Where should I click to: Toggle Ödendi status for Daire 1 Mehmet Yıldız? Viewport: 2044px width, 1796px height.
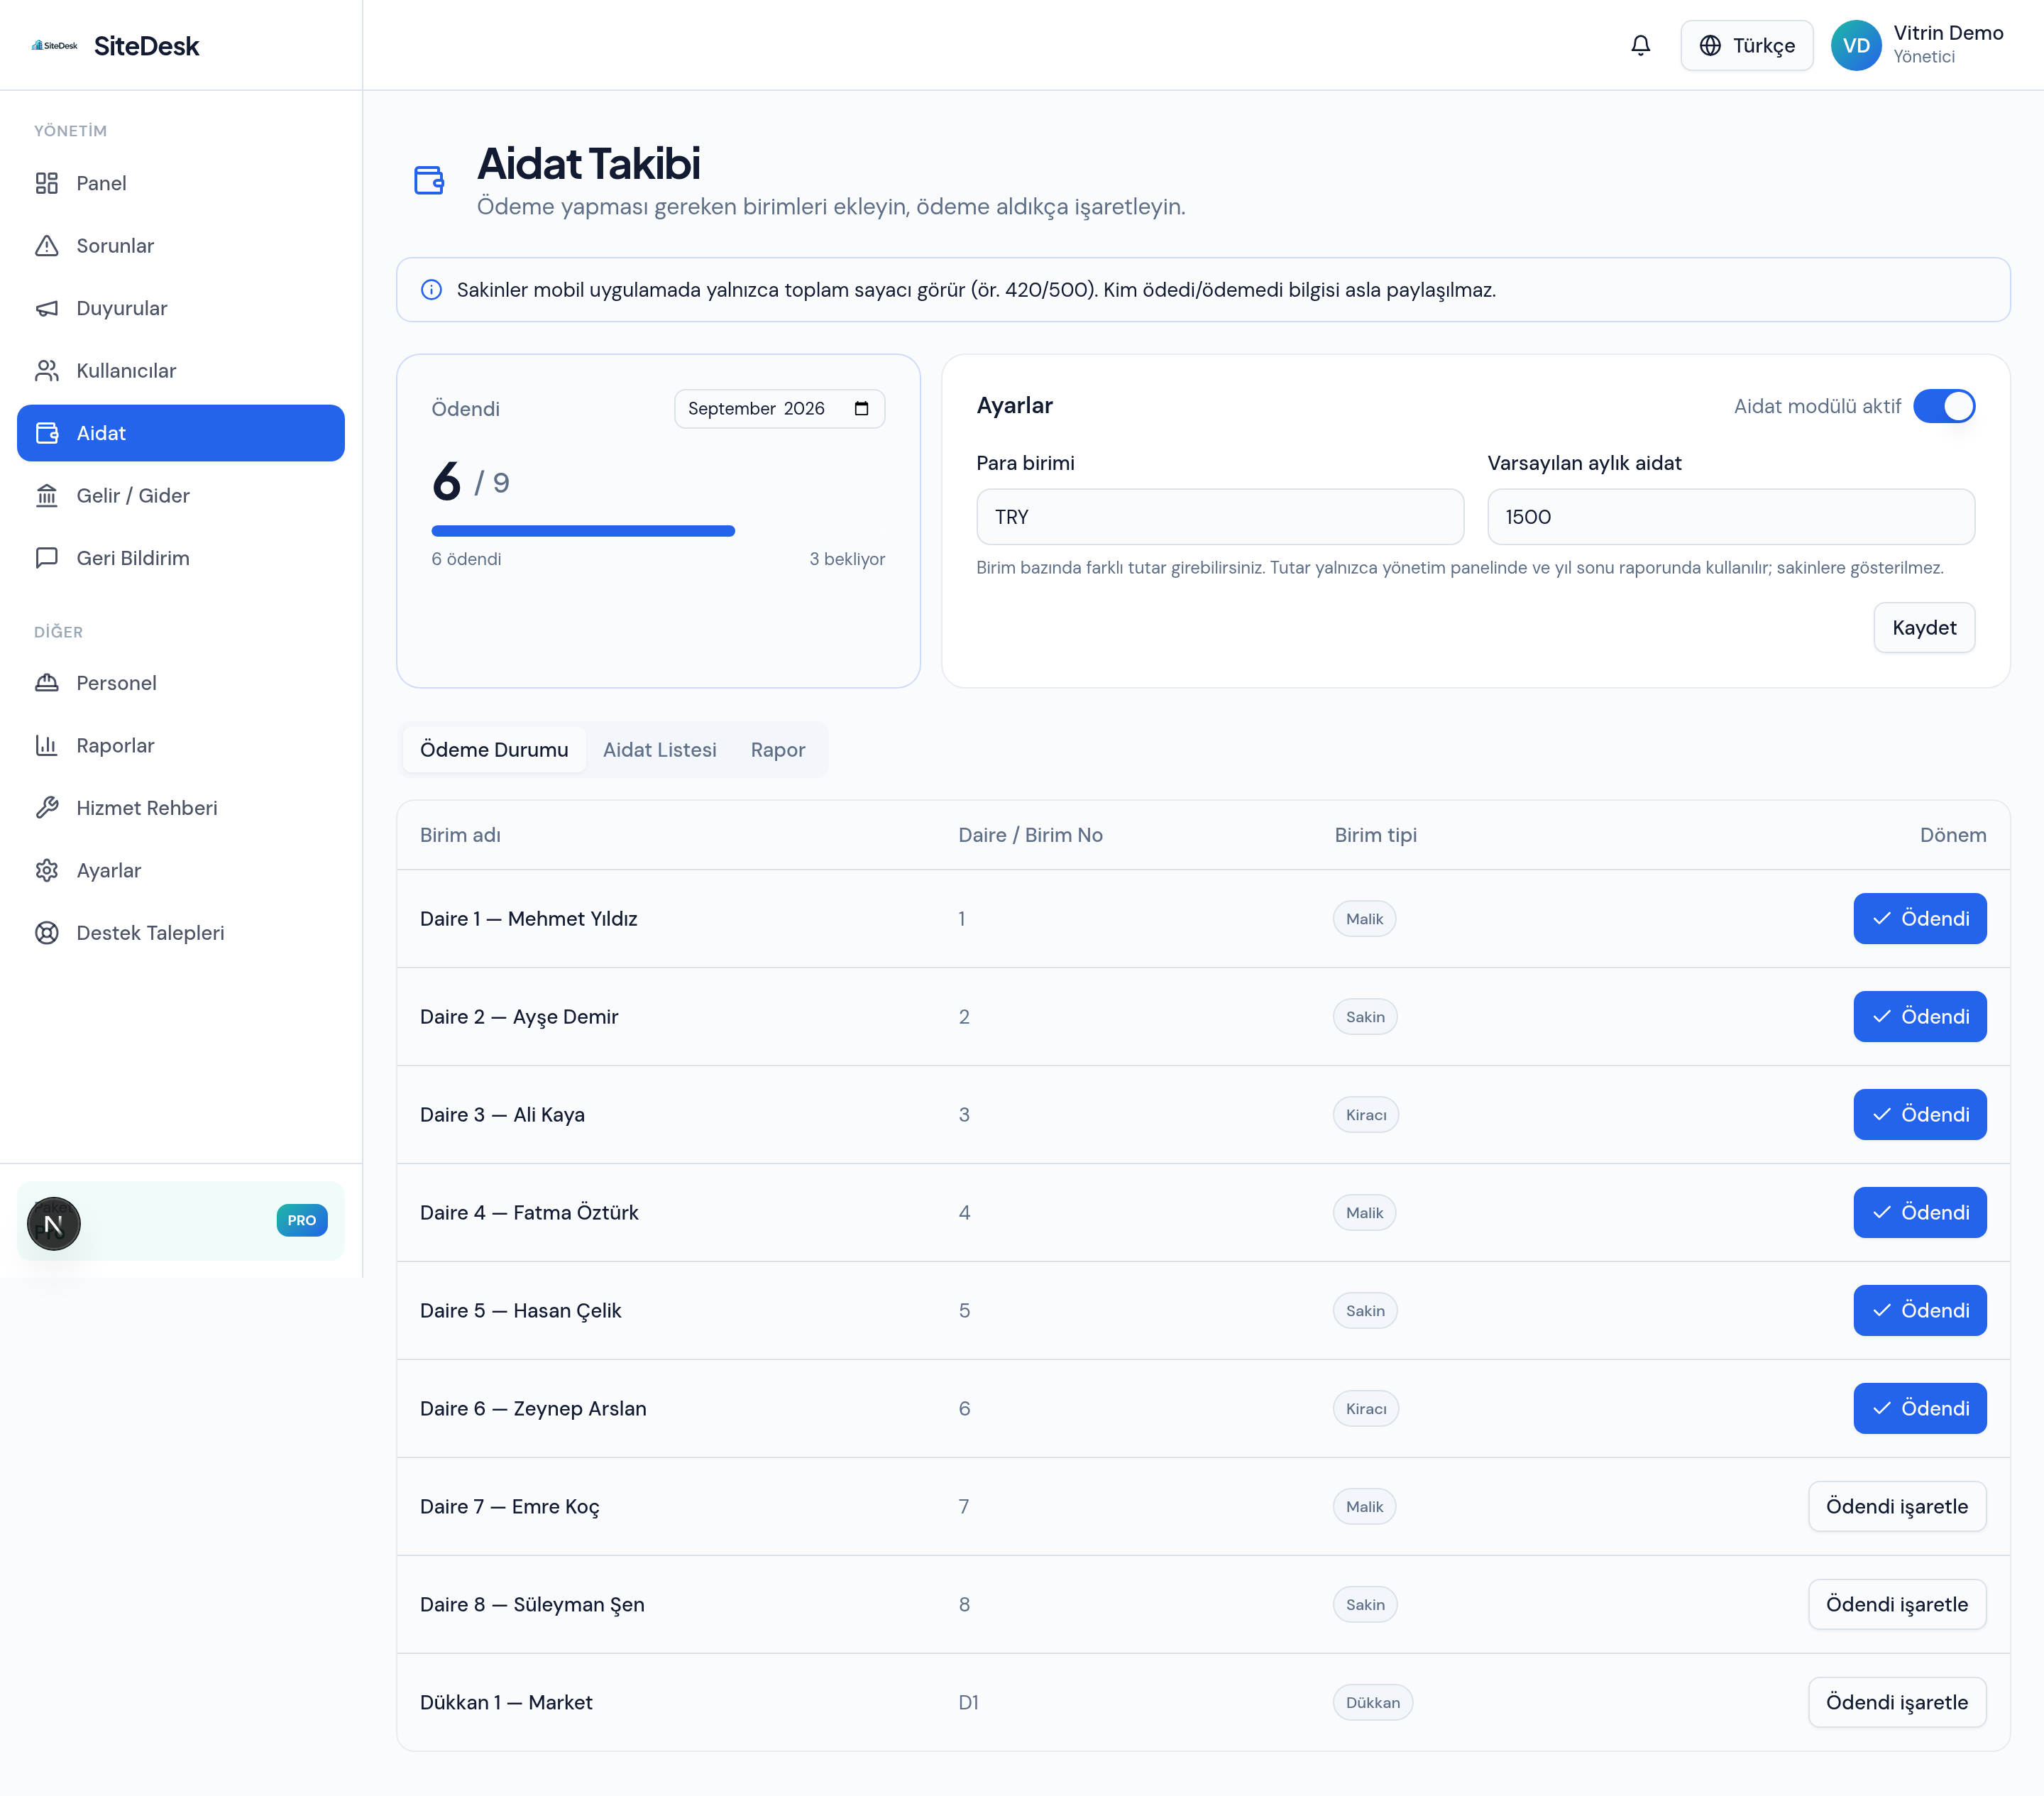point(1919,919)
